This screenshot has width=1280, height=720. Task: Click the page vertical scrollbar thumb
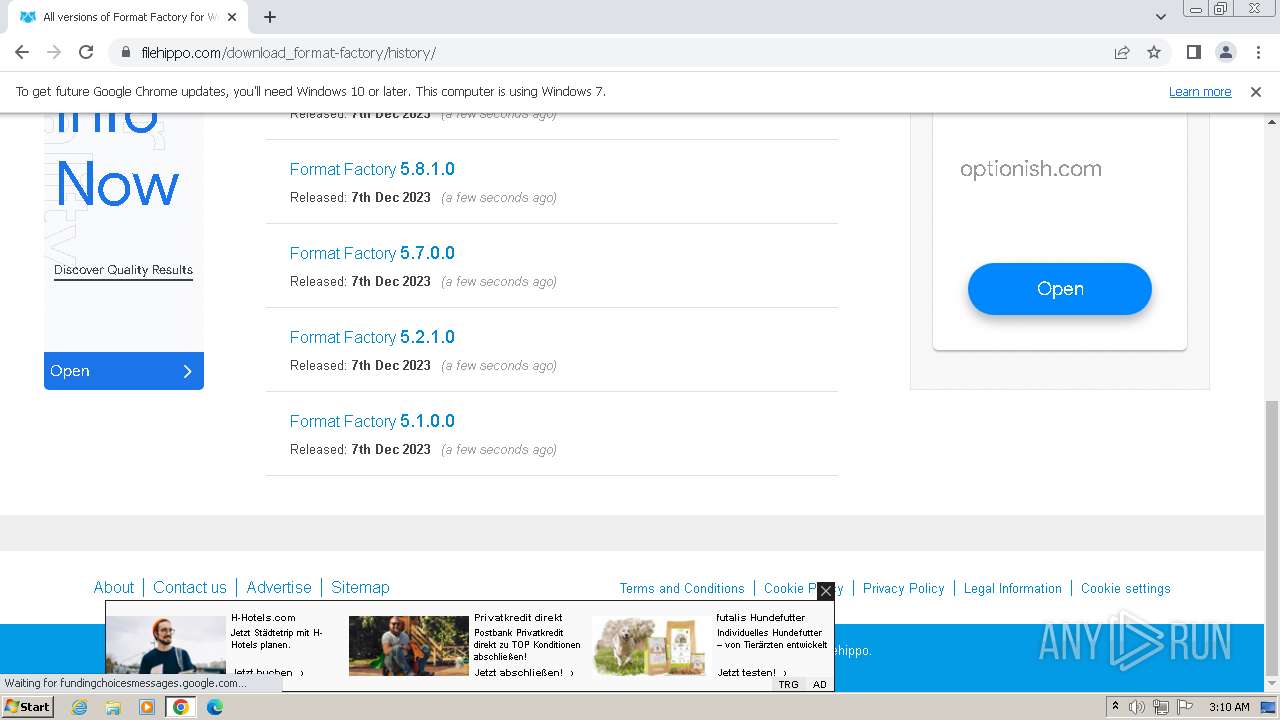1272,540
